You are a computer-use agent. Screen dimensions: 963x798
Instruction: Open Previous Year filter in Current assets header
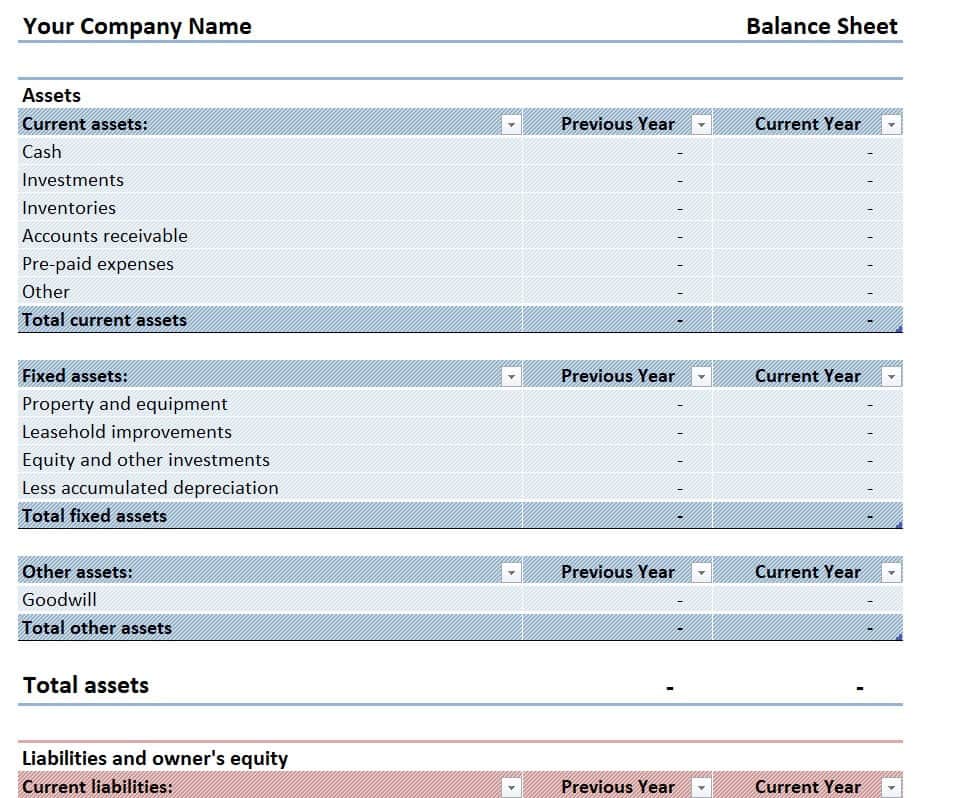(701, 125)
